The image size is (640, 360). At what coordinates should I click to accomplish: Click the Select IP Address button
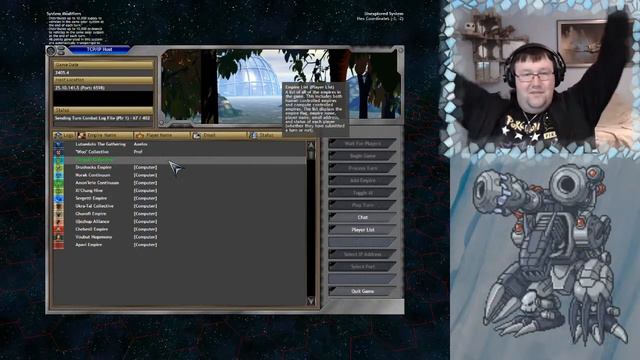pos(362,254)
